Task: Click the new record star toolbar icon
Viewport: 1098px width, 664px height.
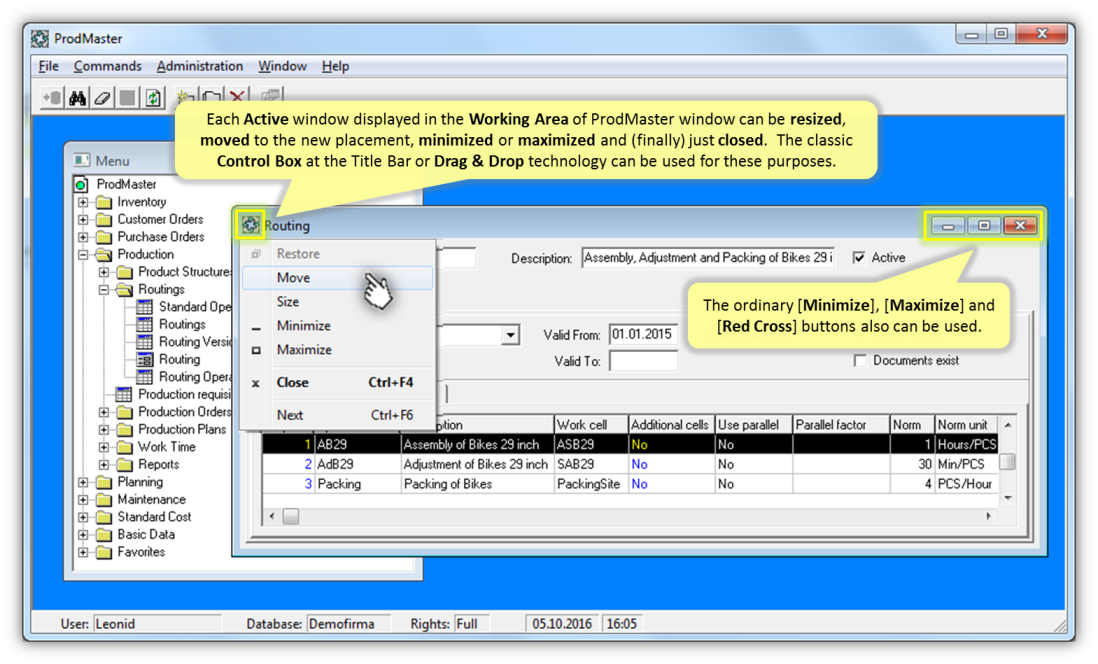Action: [x=186, y=98]
